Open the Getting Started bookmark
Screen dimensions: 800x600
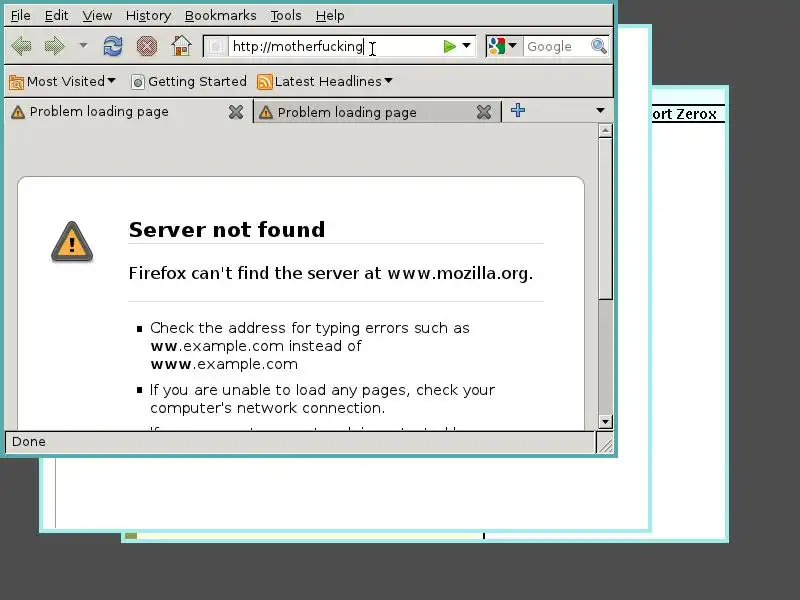point(189,82)
